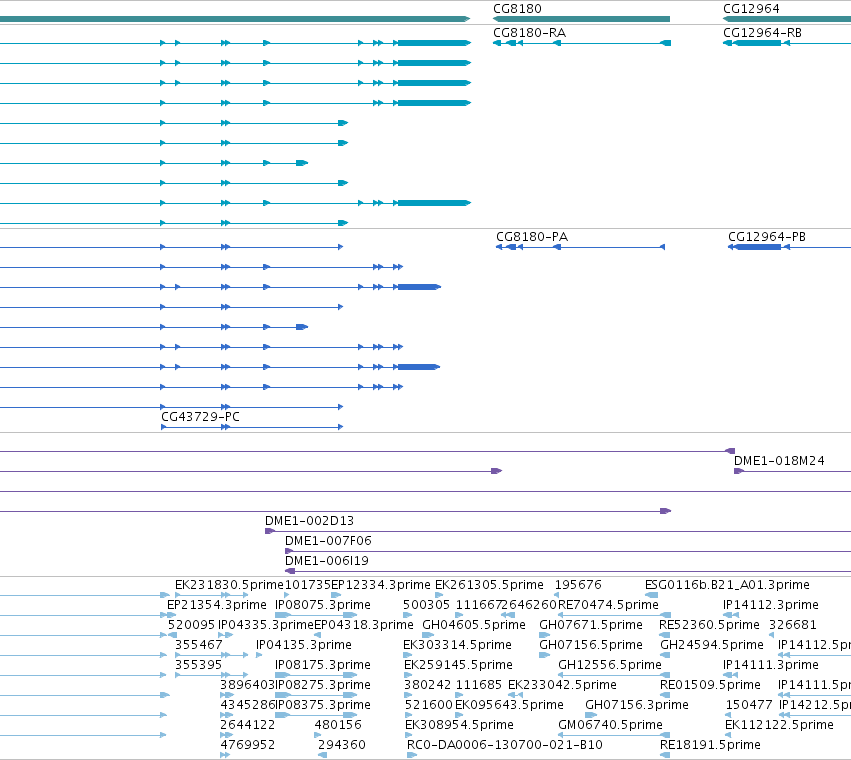Click clone DME1-018M24 label

coord(779,460)
